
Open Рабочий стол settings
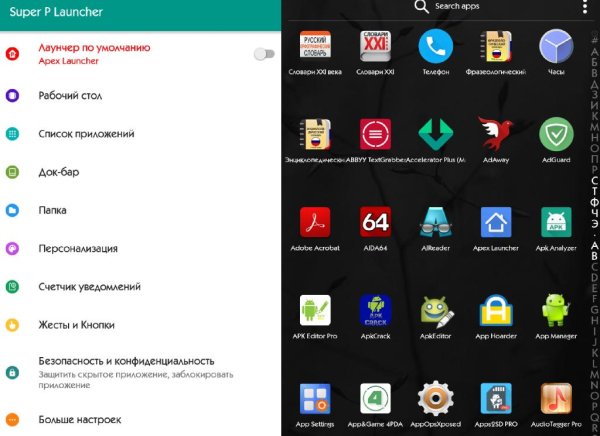pos(140,95)
